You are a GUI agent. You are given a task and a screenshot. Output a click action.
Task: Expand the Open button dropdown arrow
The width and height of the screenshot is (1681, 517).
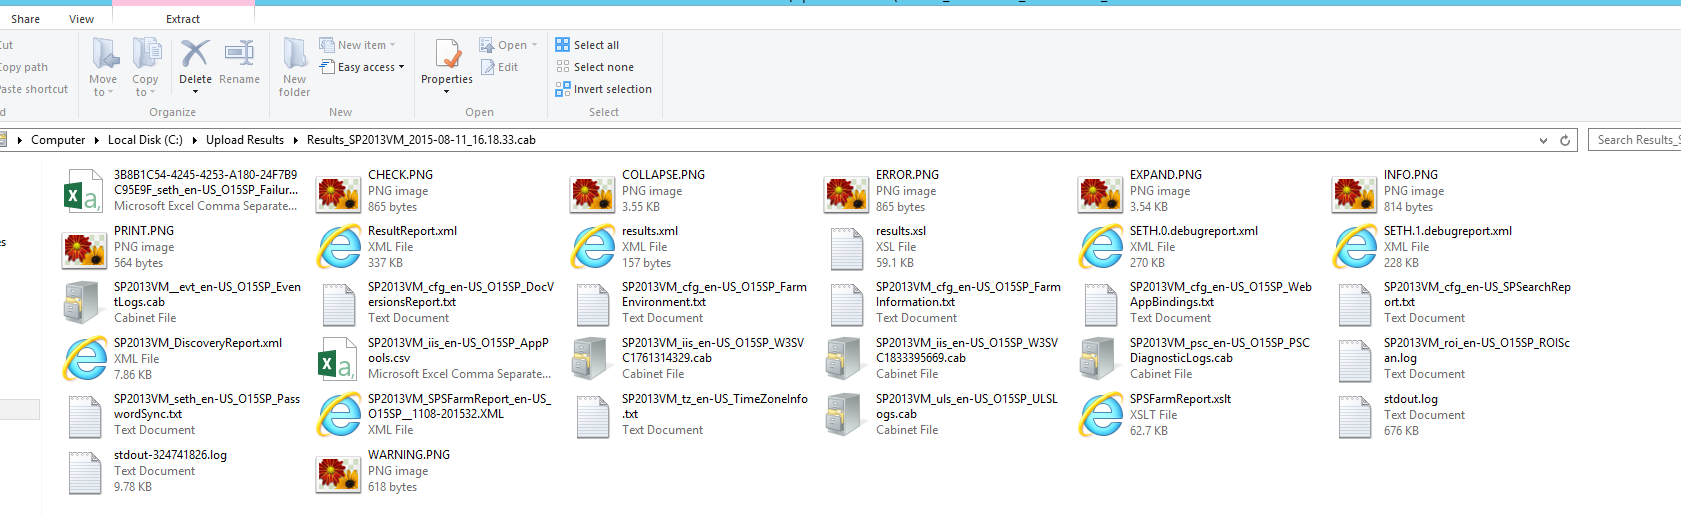(x=535, y=45)
